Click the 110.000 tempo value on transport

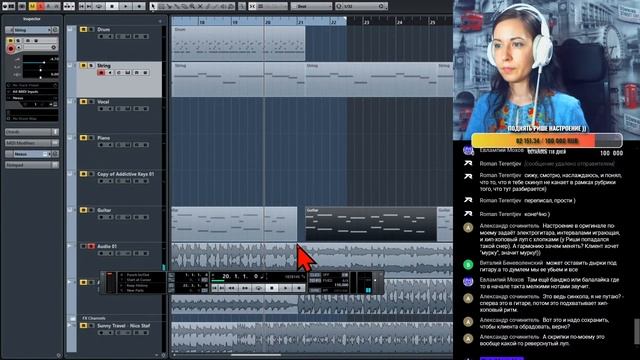[341, 284]
